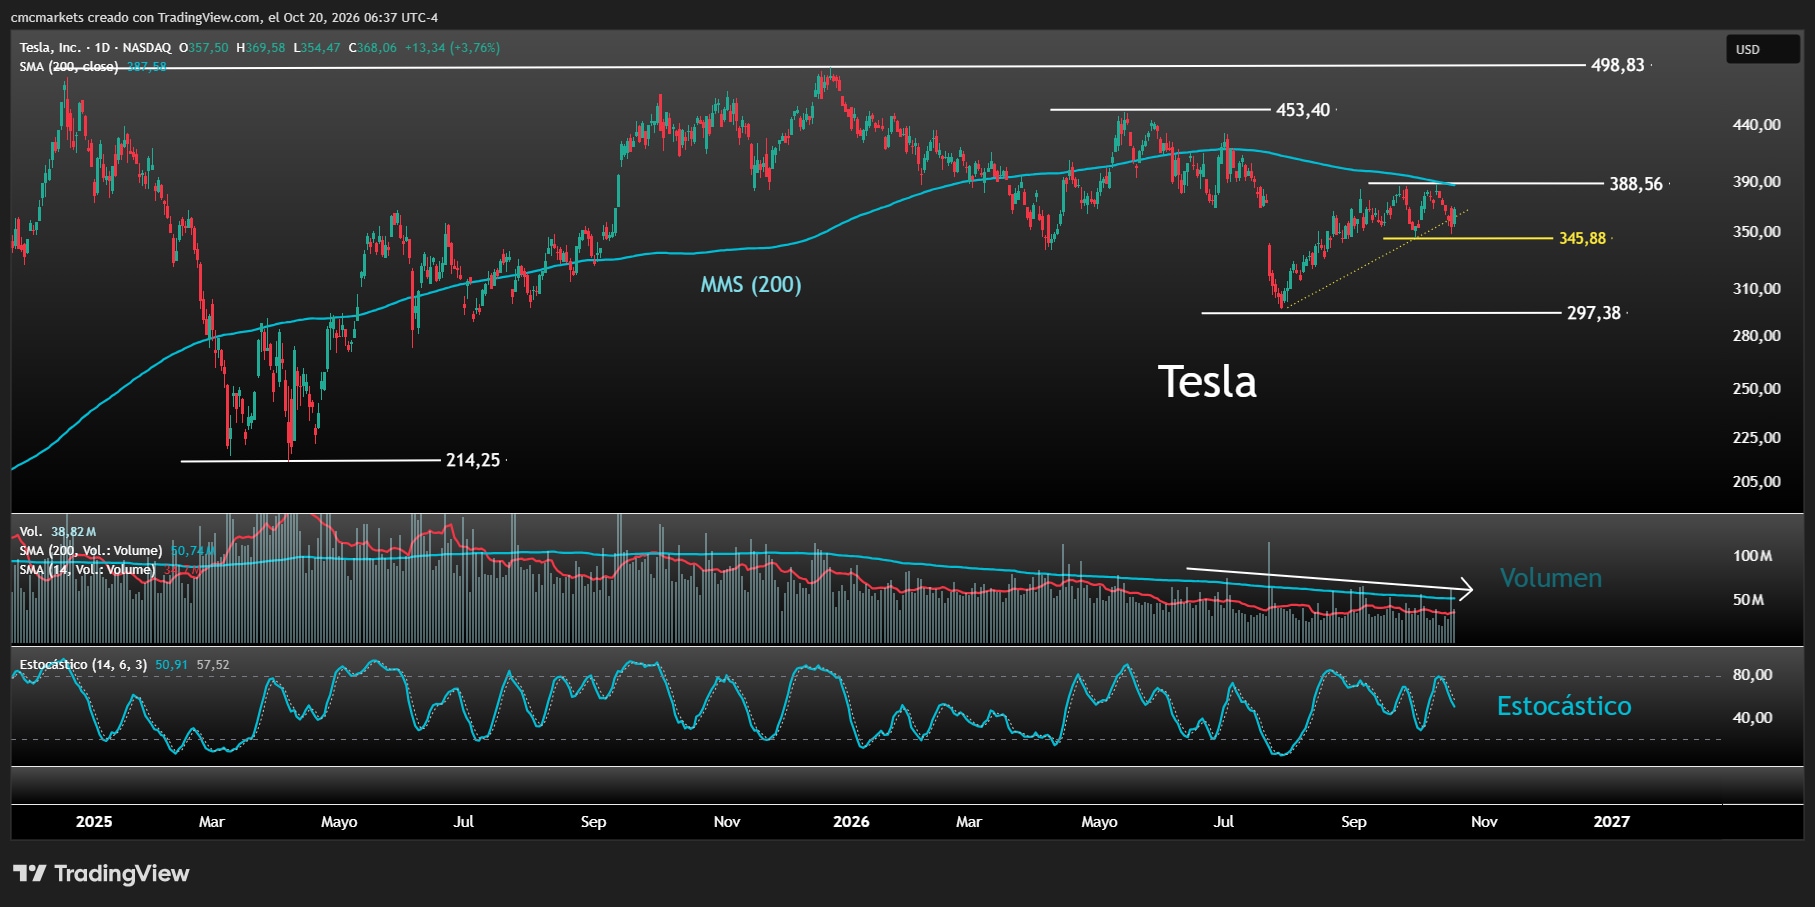Select the SMA (14, Vol.: Volume) legend
This screenshot has height=907, width=1815.
(88, 569)
